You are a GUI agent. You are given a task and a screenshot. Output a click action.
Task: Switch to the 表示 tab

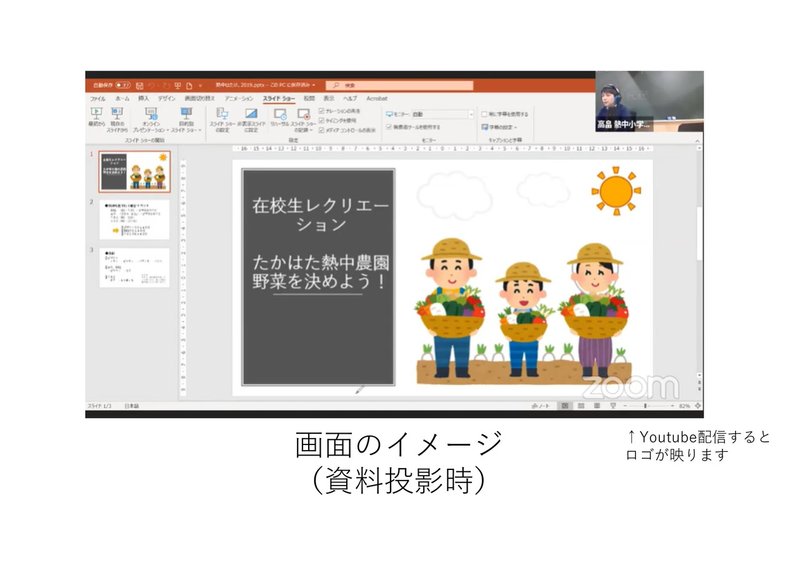(x=329, y=99)
